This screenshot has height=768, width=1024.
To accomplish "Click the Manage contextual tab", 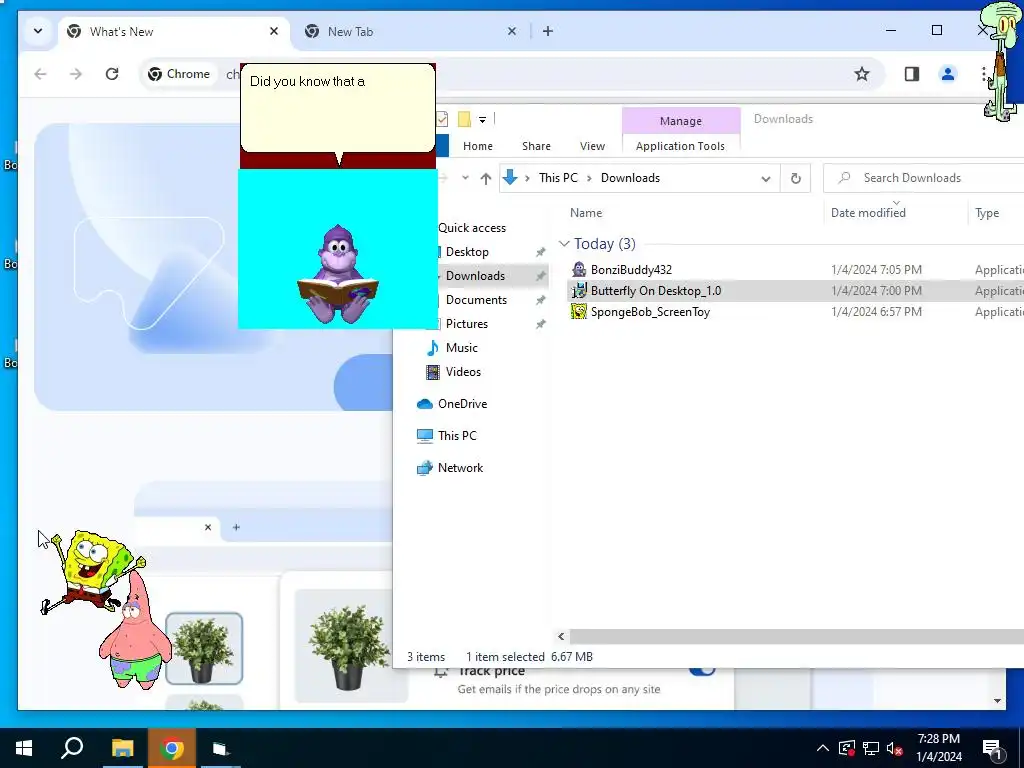I will (680, 121).
